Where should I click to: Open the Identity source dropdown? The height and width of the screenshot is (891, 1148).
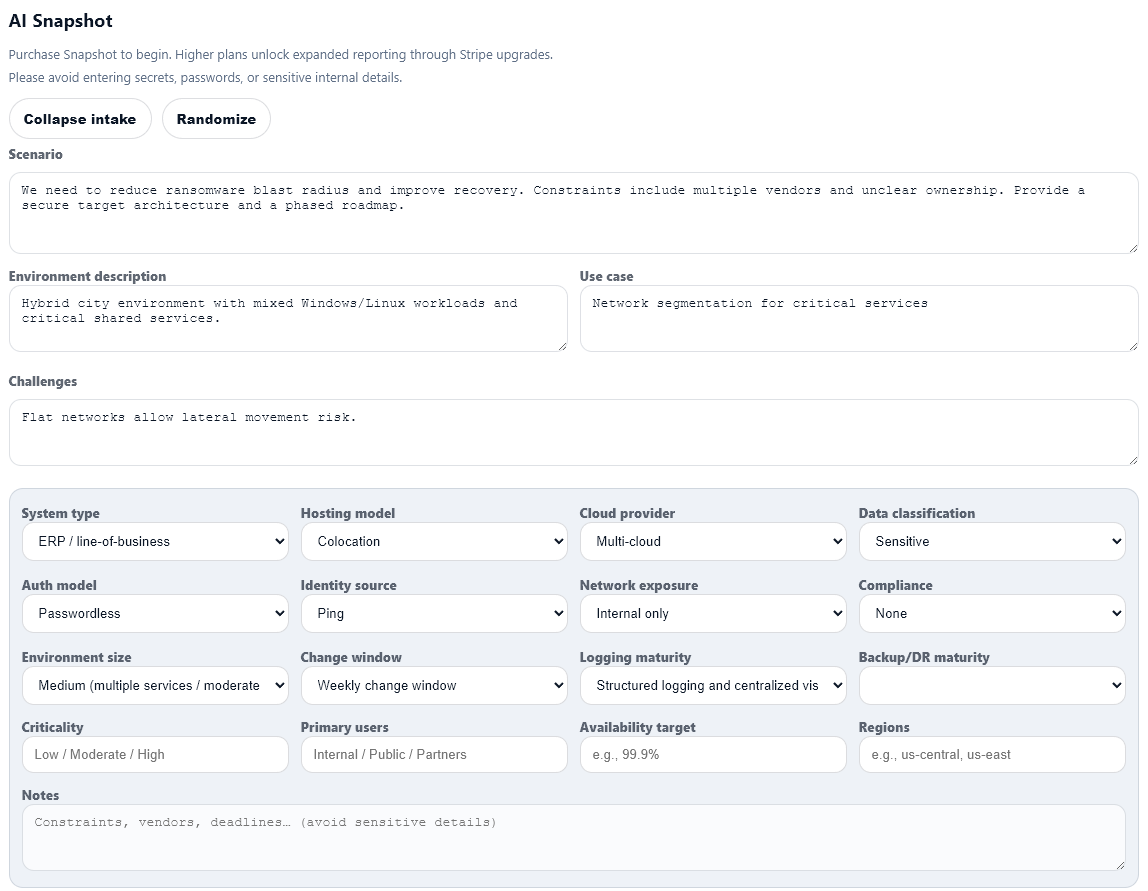434,613
